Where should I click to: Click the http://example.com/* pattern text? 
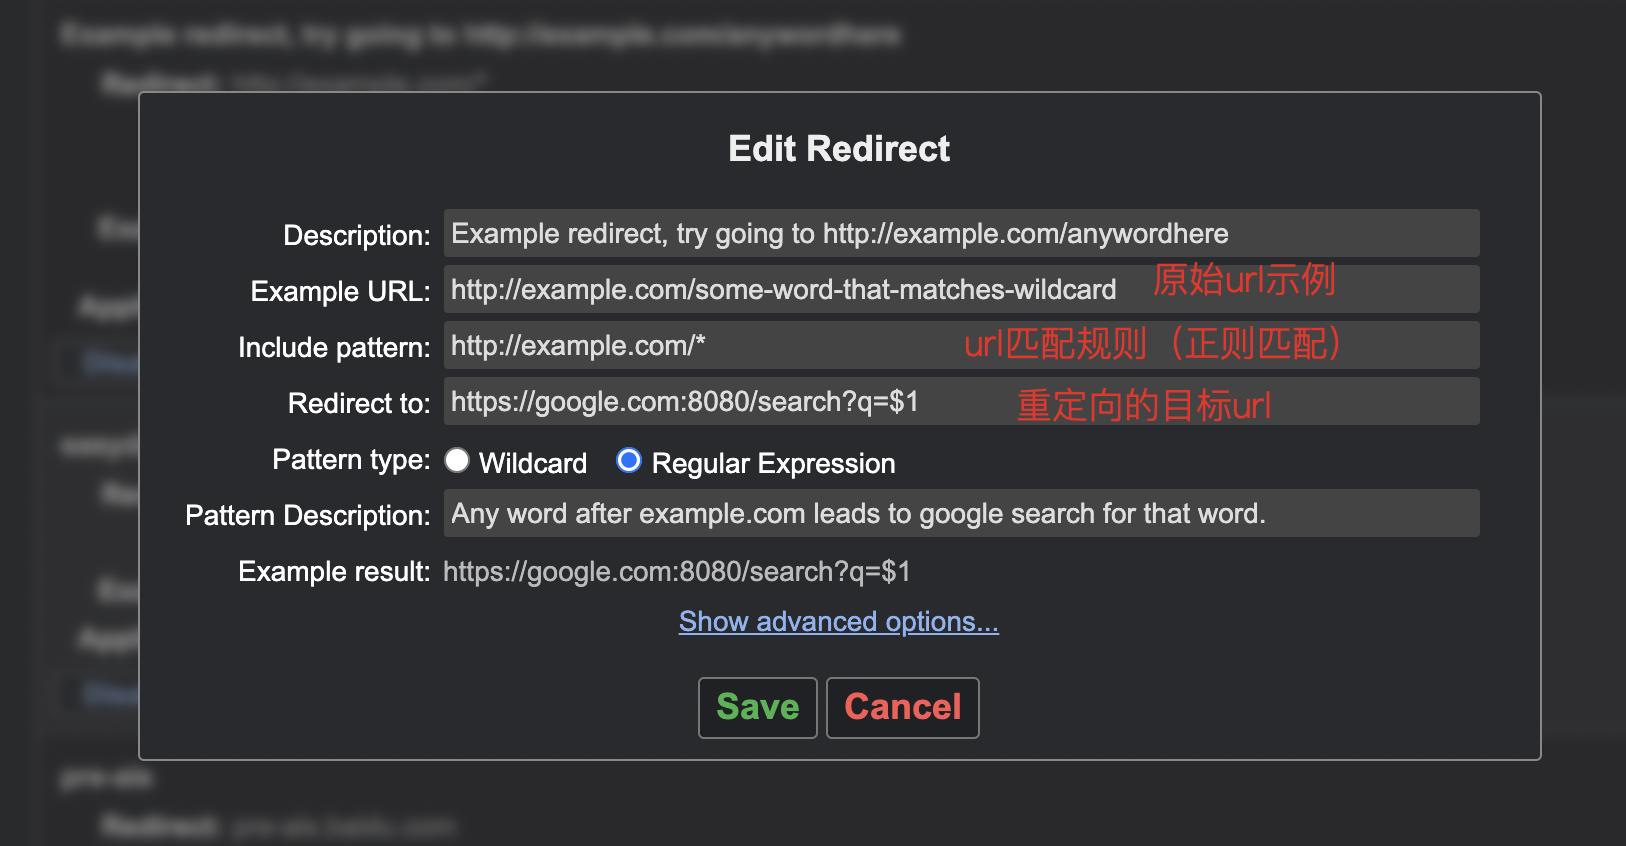pyautogui.click(x=577, y=345)
